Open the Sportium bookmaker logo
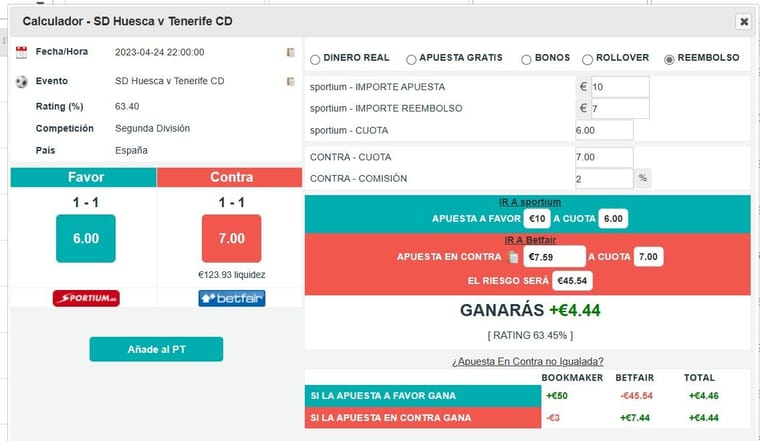 click(x=86, y=298)
